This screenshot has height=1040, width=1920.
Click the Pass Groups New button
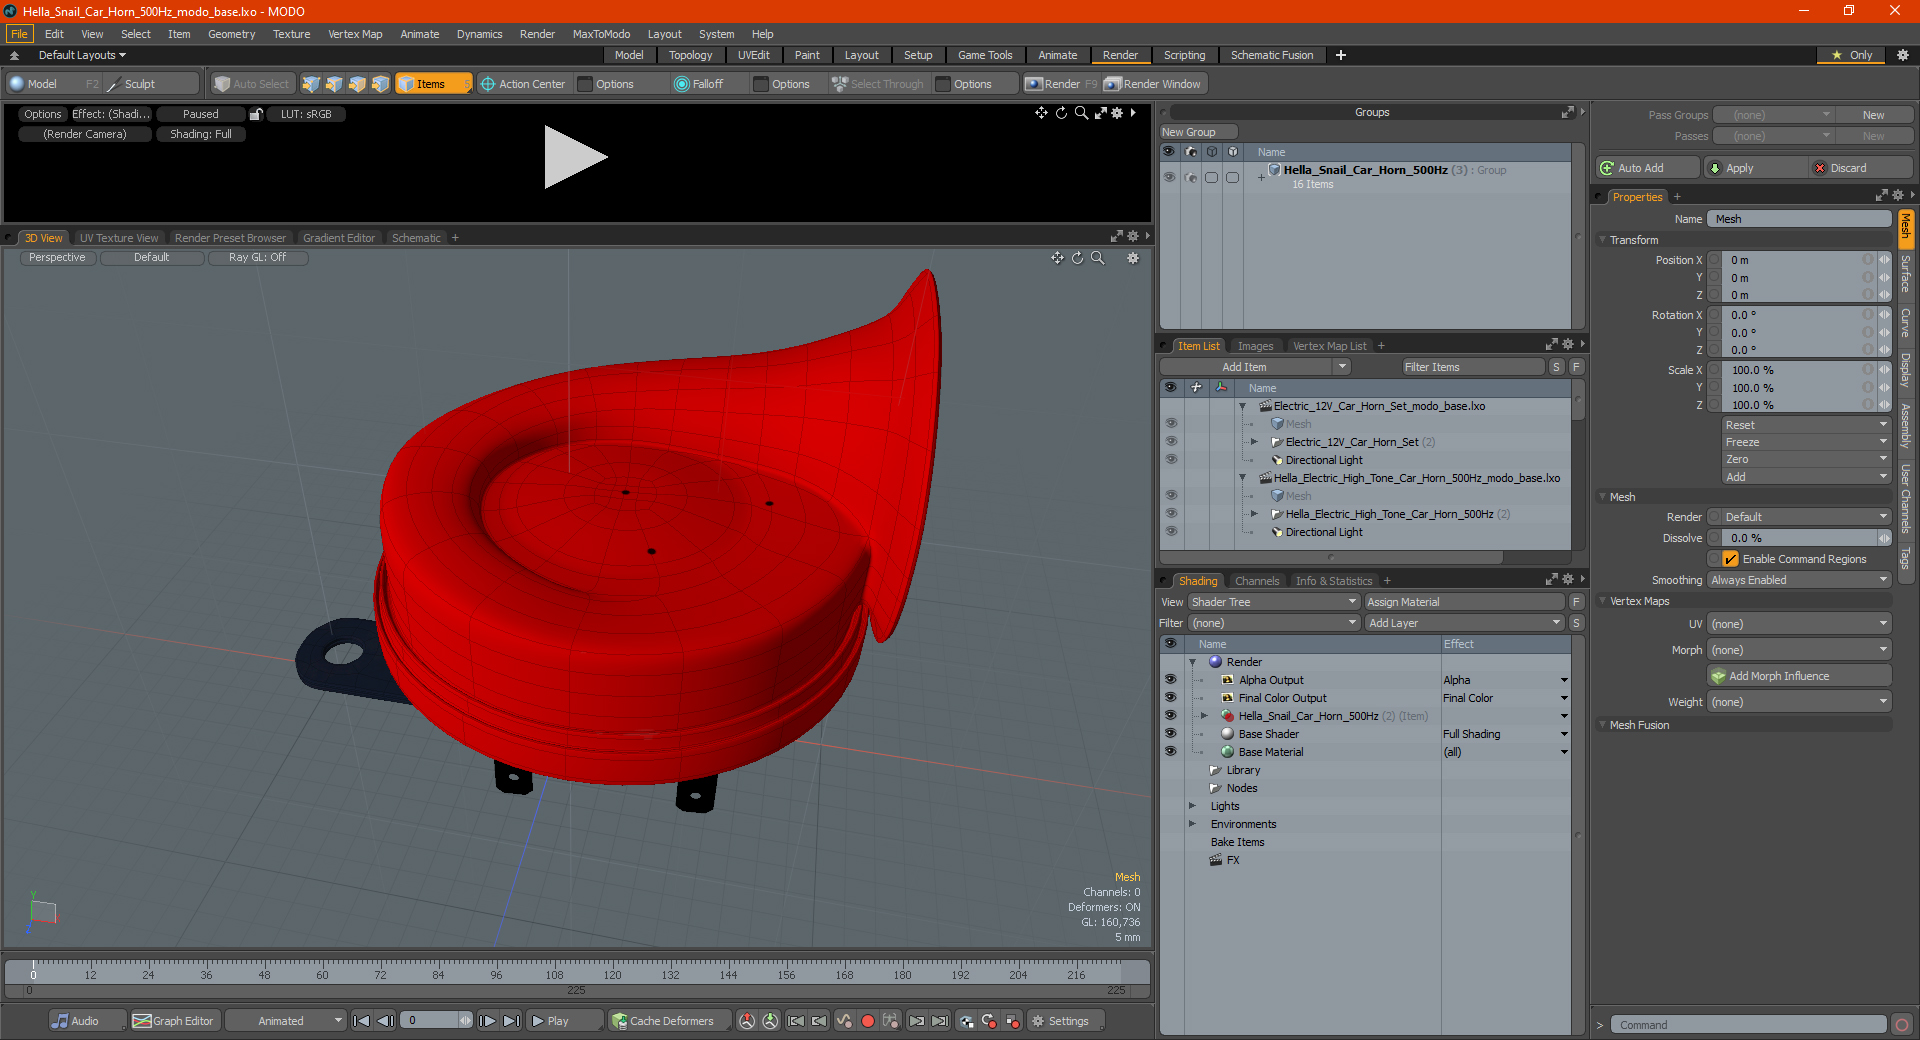coord(1873,115)
